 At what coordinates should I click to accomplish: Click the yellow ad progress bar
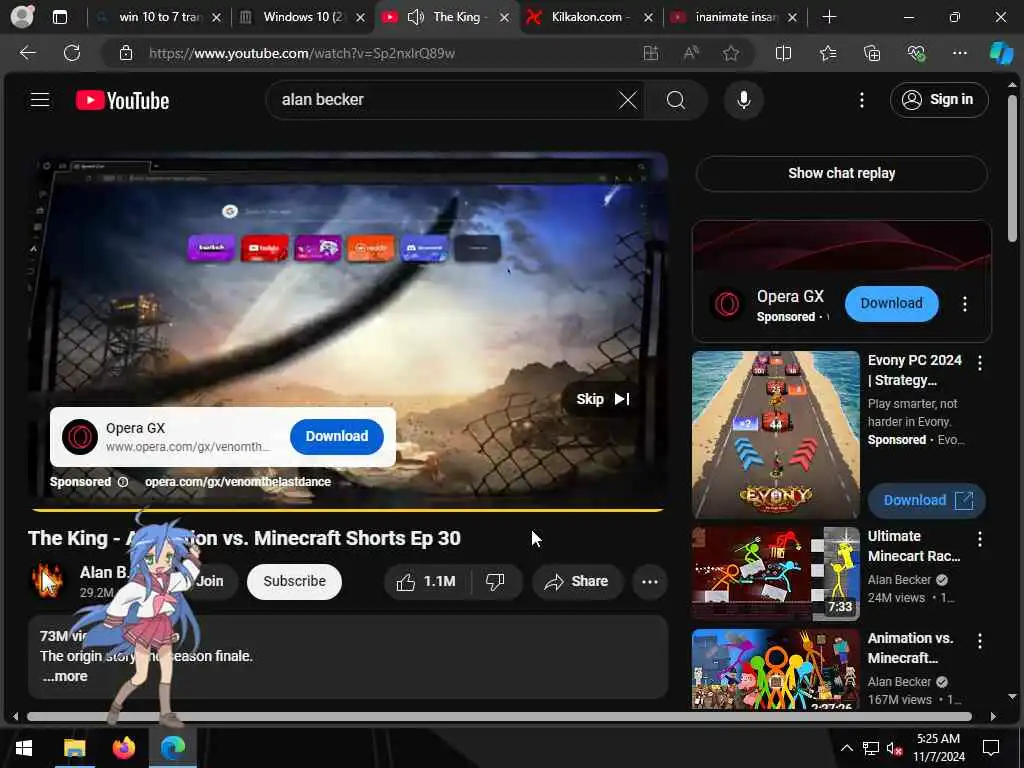[348, 509]
